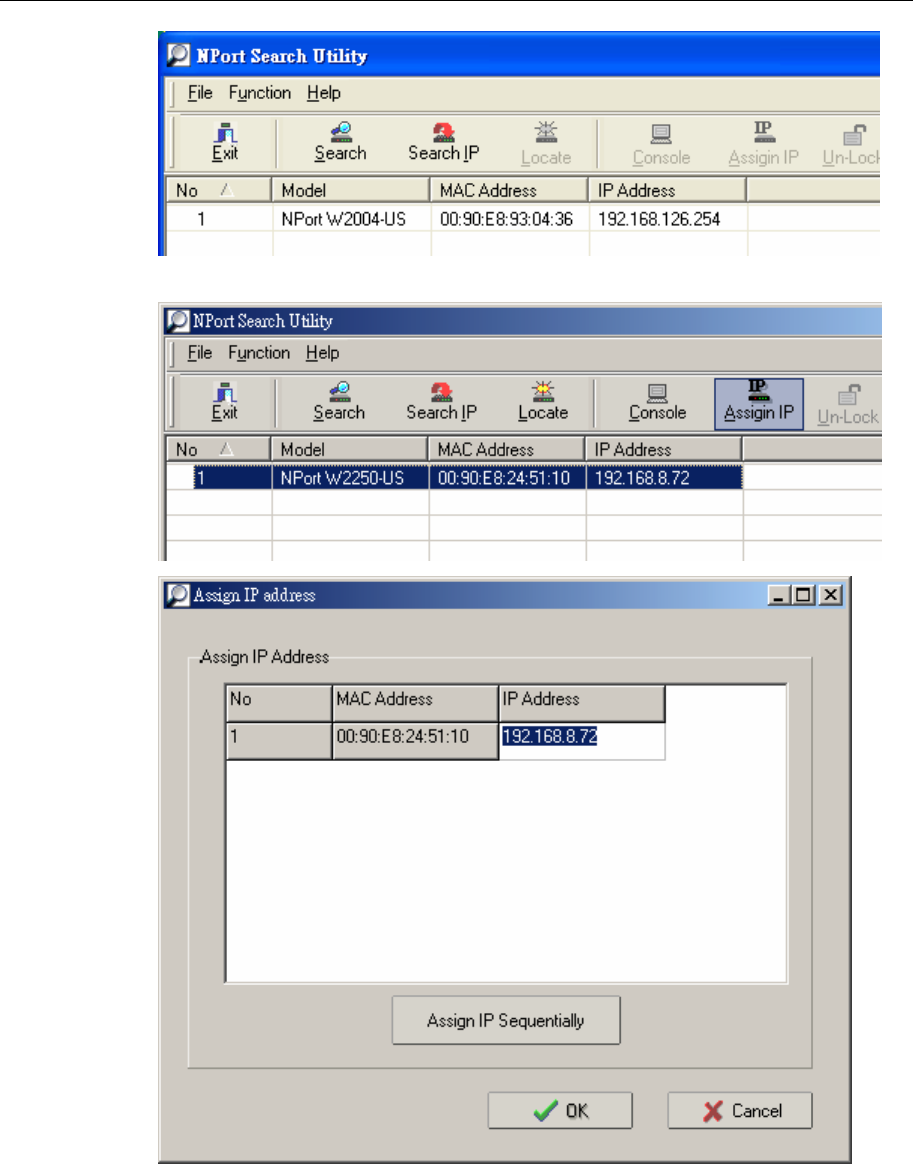Open File menu in top NPort window

pyautogui.click(x=200, y=93)
